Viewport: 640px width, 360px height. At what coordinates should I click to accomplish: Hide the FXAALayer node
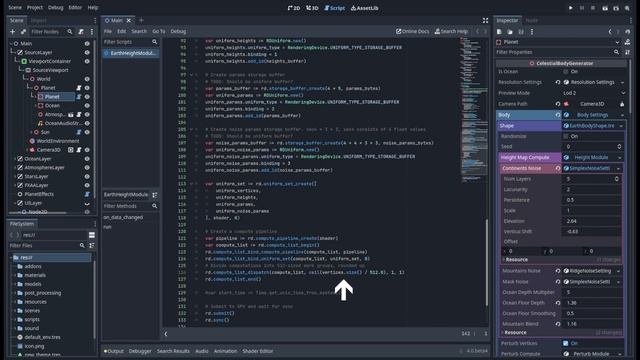(87, 185)
